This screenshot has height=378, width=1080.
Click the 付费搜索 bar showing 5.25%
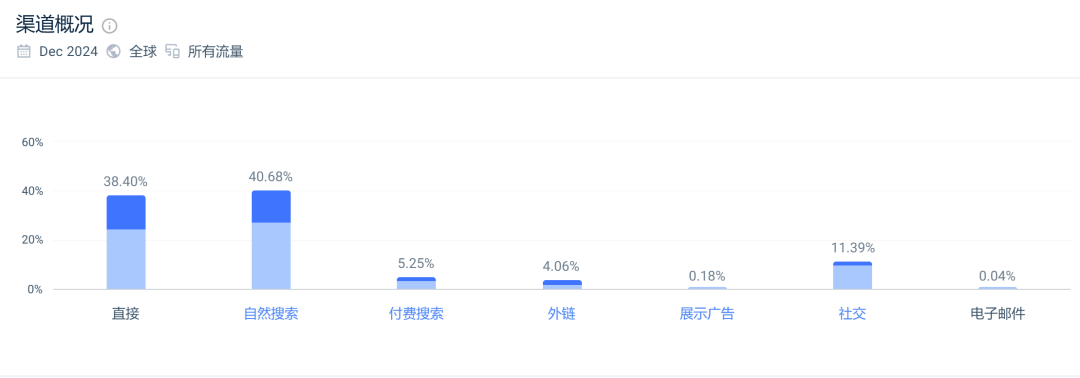click(x=416, y=283)
